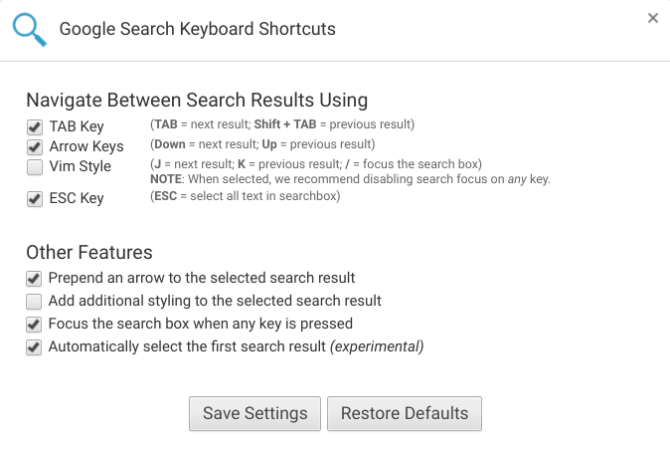Click the 'Vim Style' label text
Viewport: 670px width, 449px height.
tap(80, 167)
